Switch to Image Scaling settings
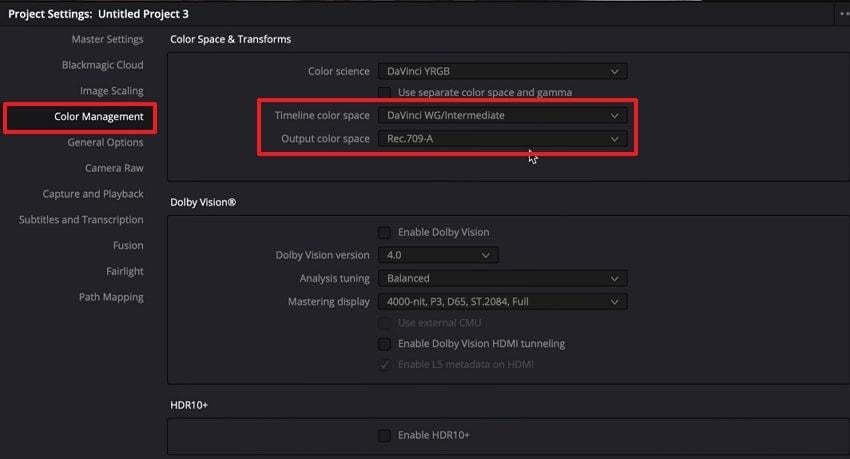The height and width of the screenshot is (459, 850). point(111,91)
